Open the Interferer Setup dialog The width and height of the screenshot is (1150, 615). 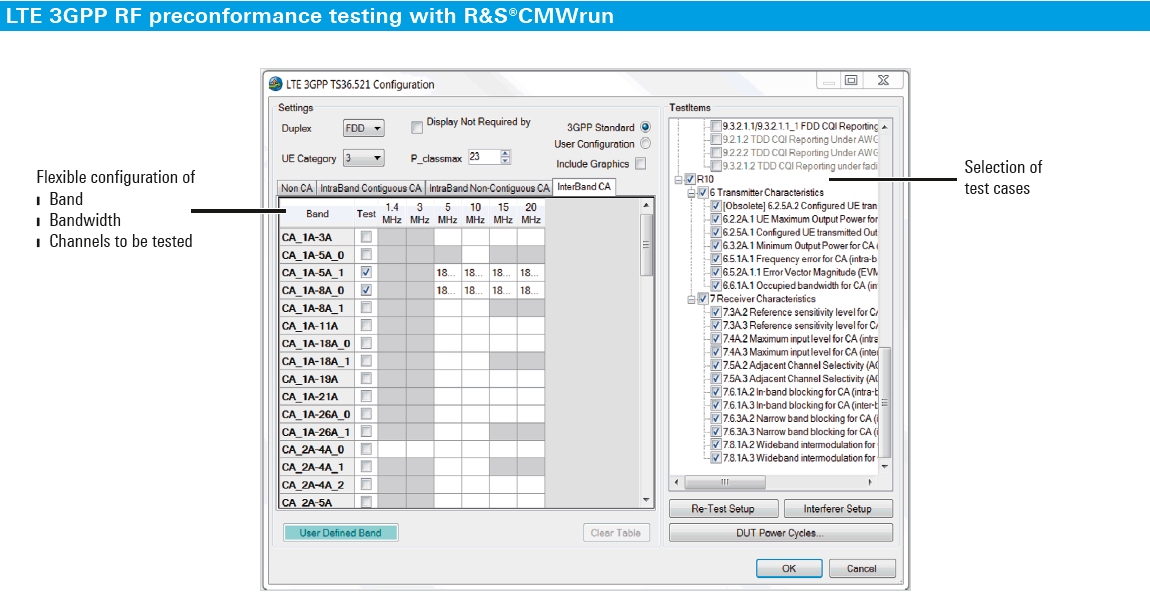(838, 509)
